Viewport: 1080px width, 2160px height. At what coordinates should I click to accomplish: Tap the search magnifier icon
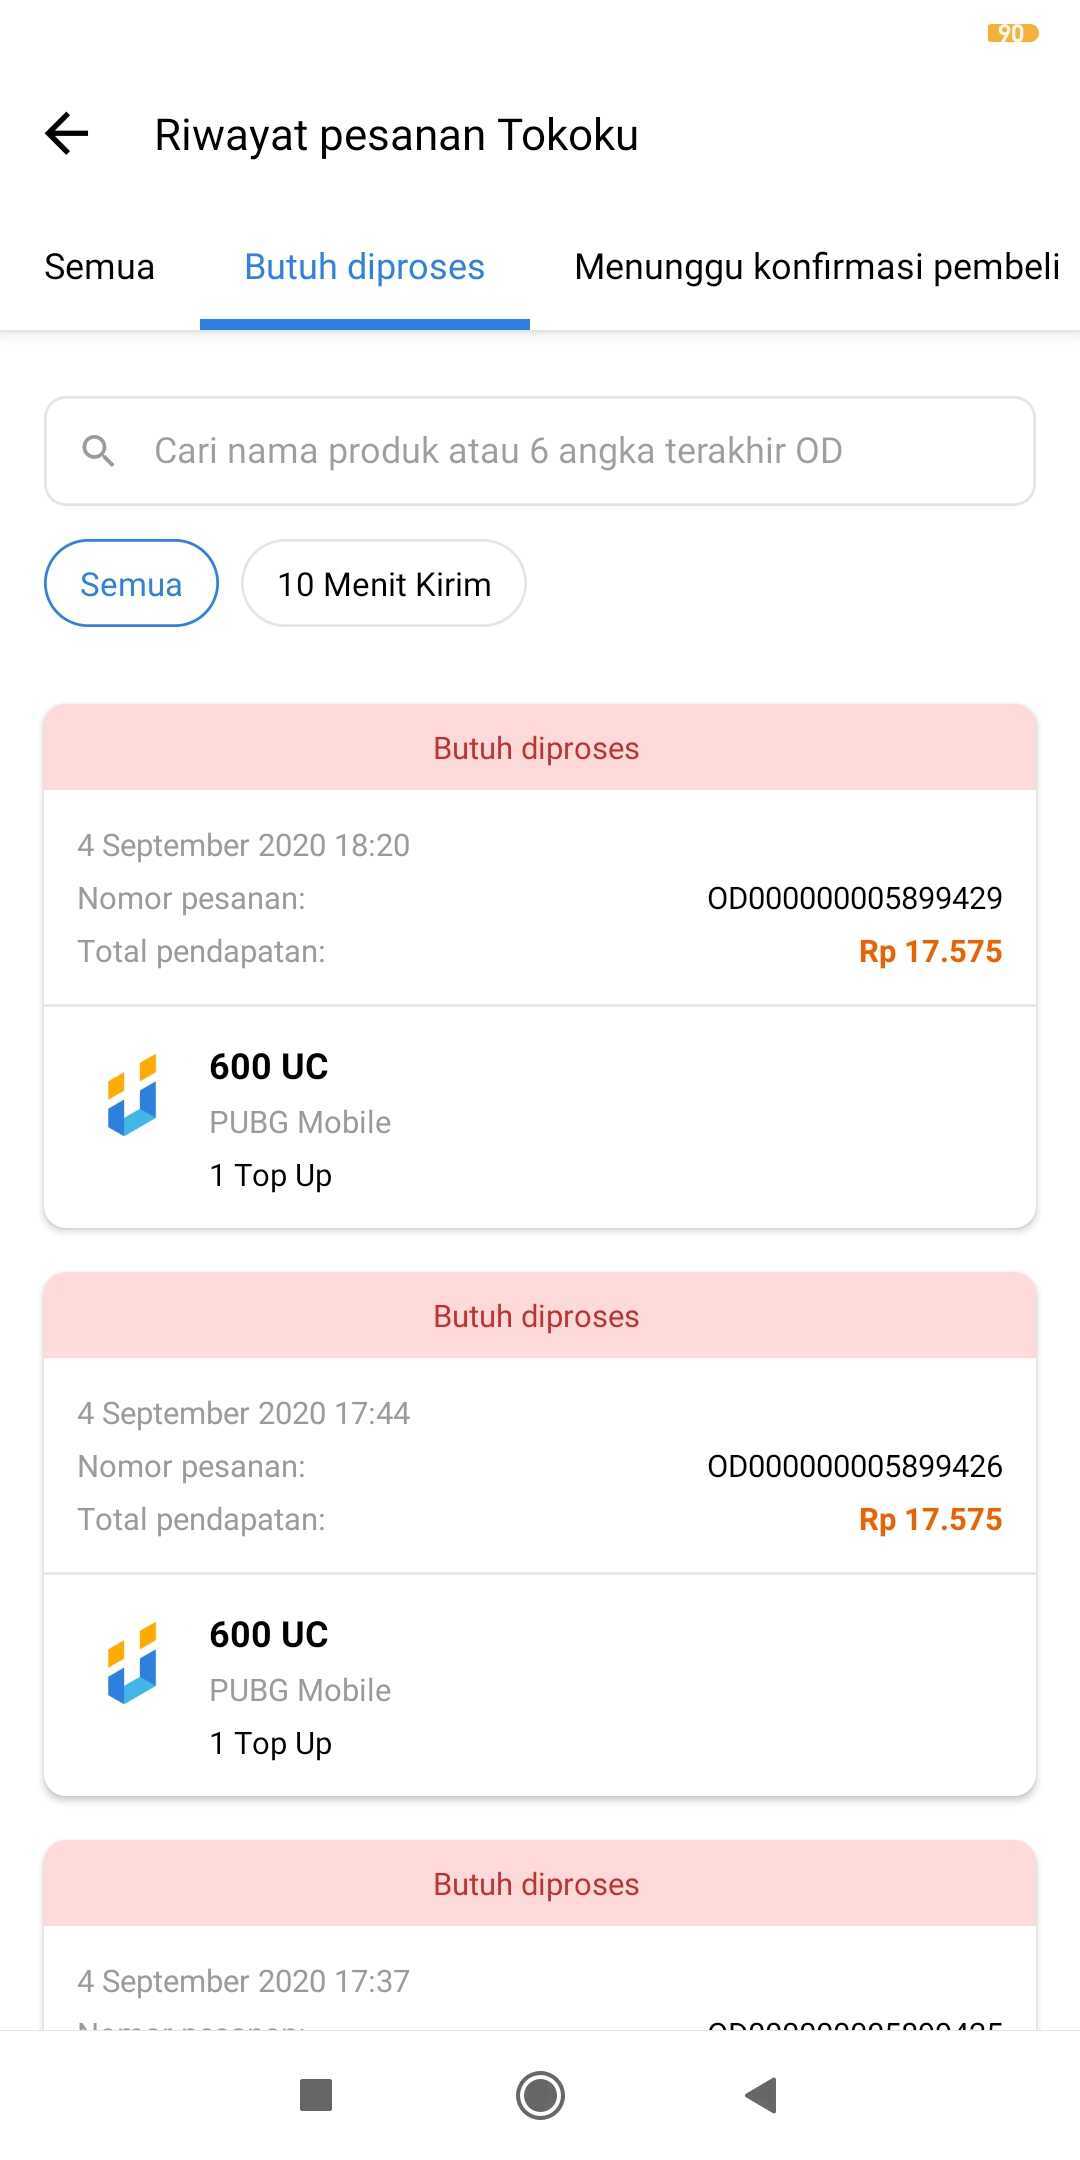[x=98, y=451]
